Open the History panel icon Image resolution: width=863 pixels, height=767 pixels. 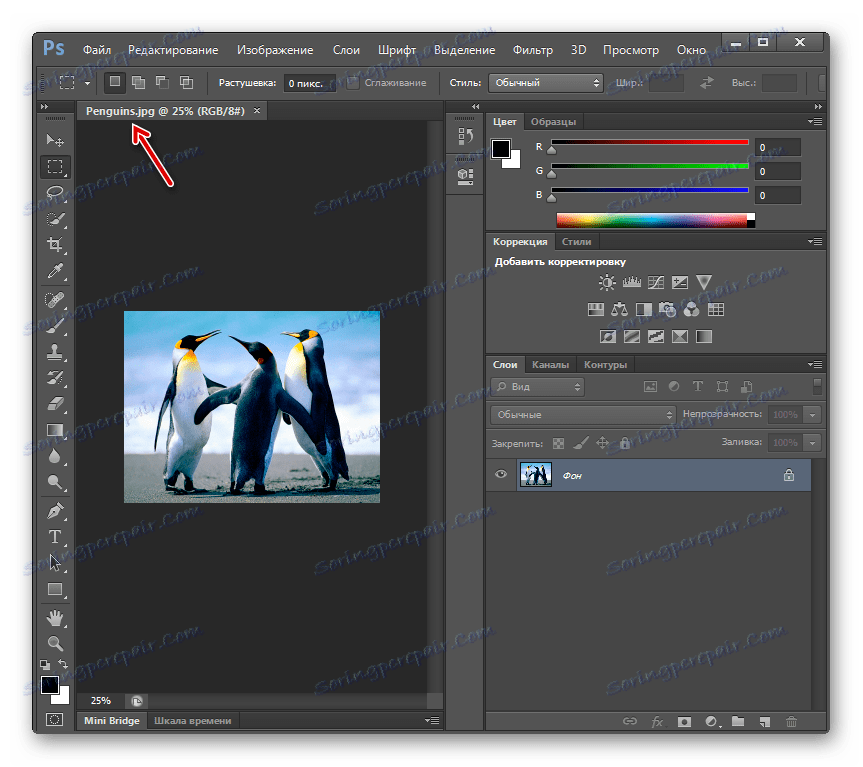coord(465,136)
